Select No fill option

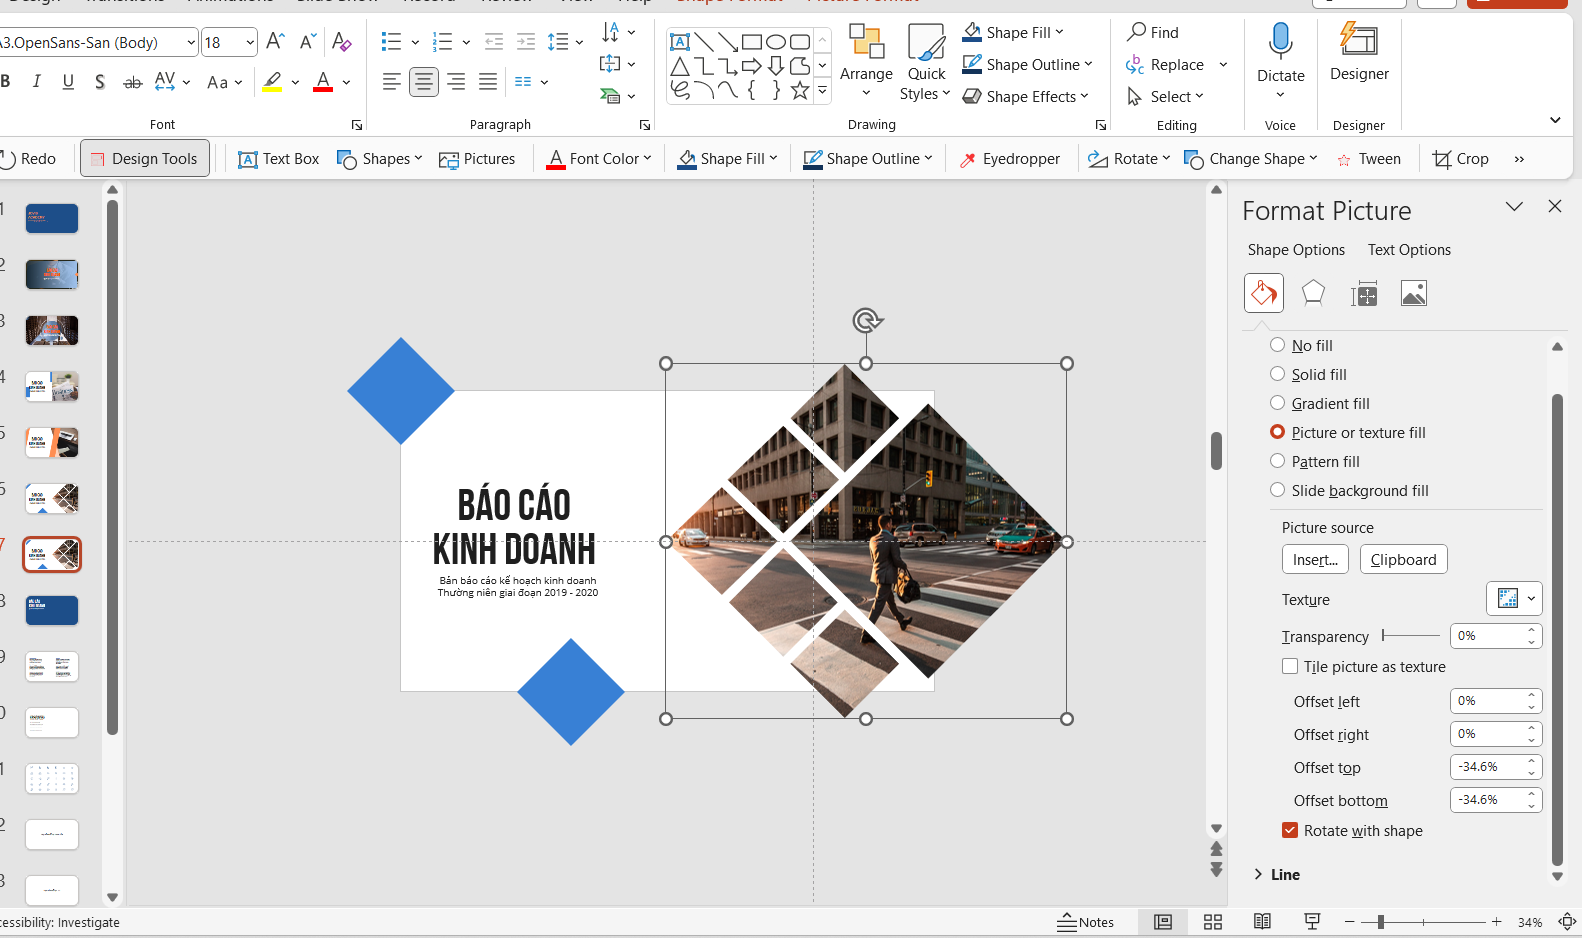click(1301, 345)
